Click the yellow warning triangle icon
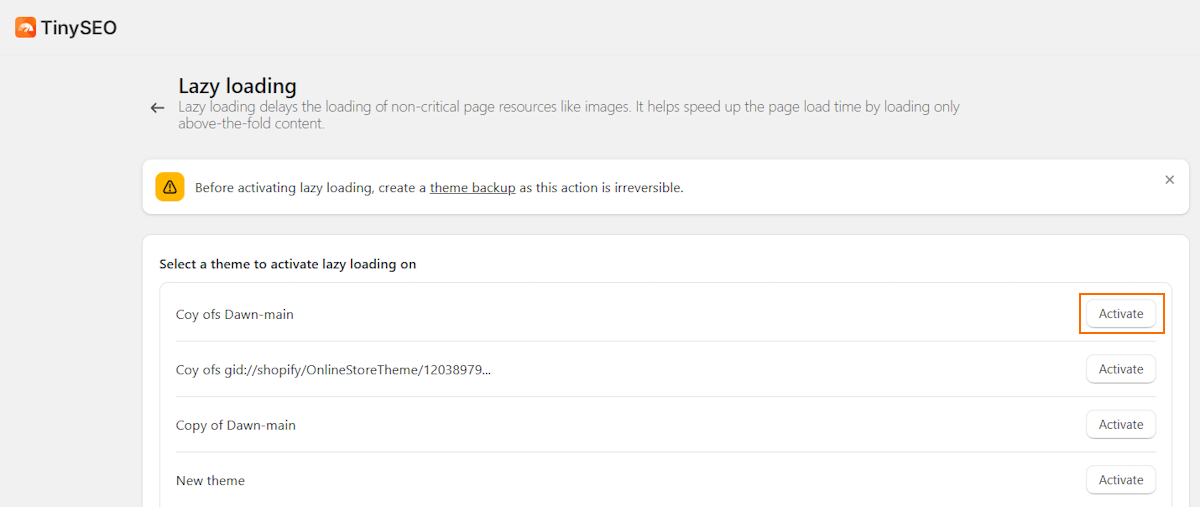This screenshot has width=1200, height=507. click(x=170, y=187)
